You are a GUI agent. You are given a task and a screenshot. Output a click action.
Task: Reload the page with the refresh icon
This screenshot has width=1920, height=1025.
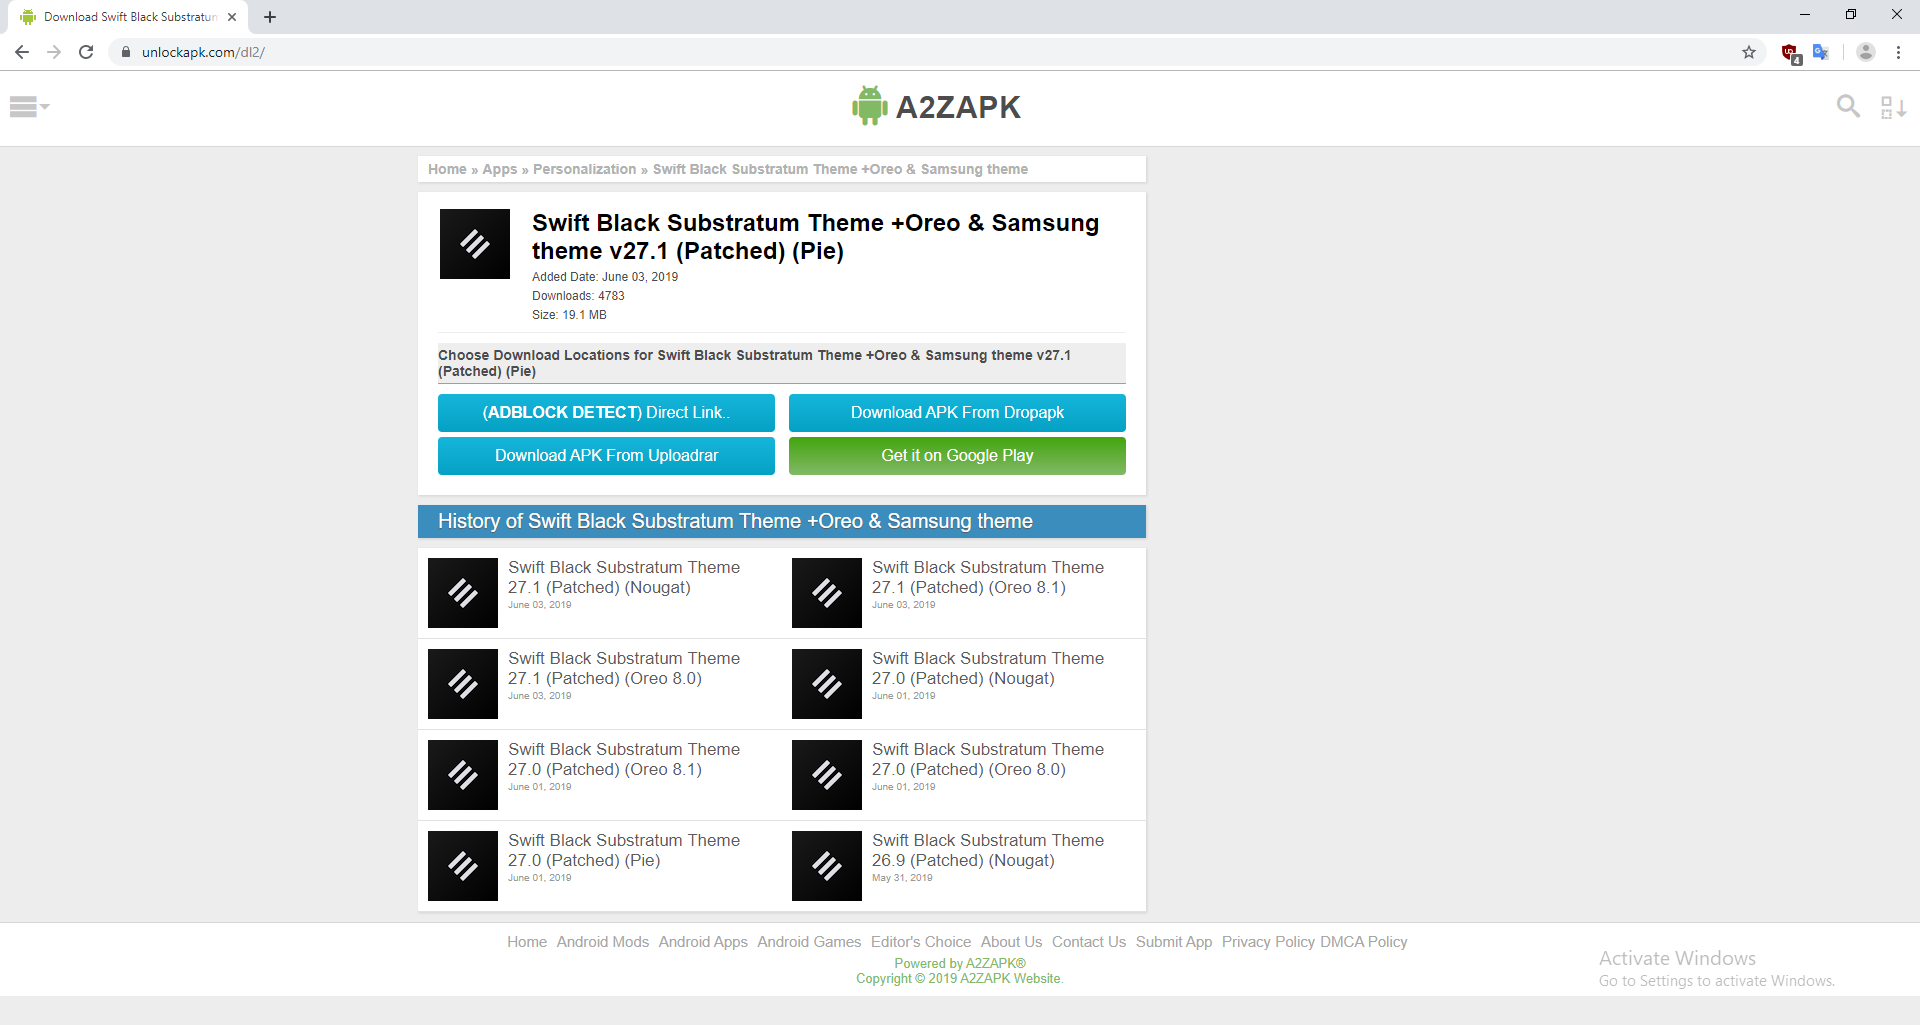[x=86, y=52]
